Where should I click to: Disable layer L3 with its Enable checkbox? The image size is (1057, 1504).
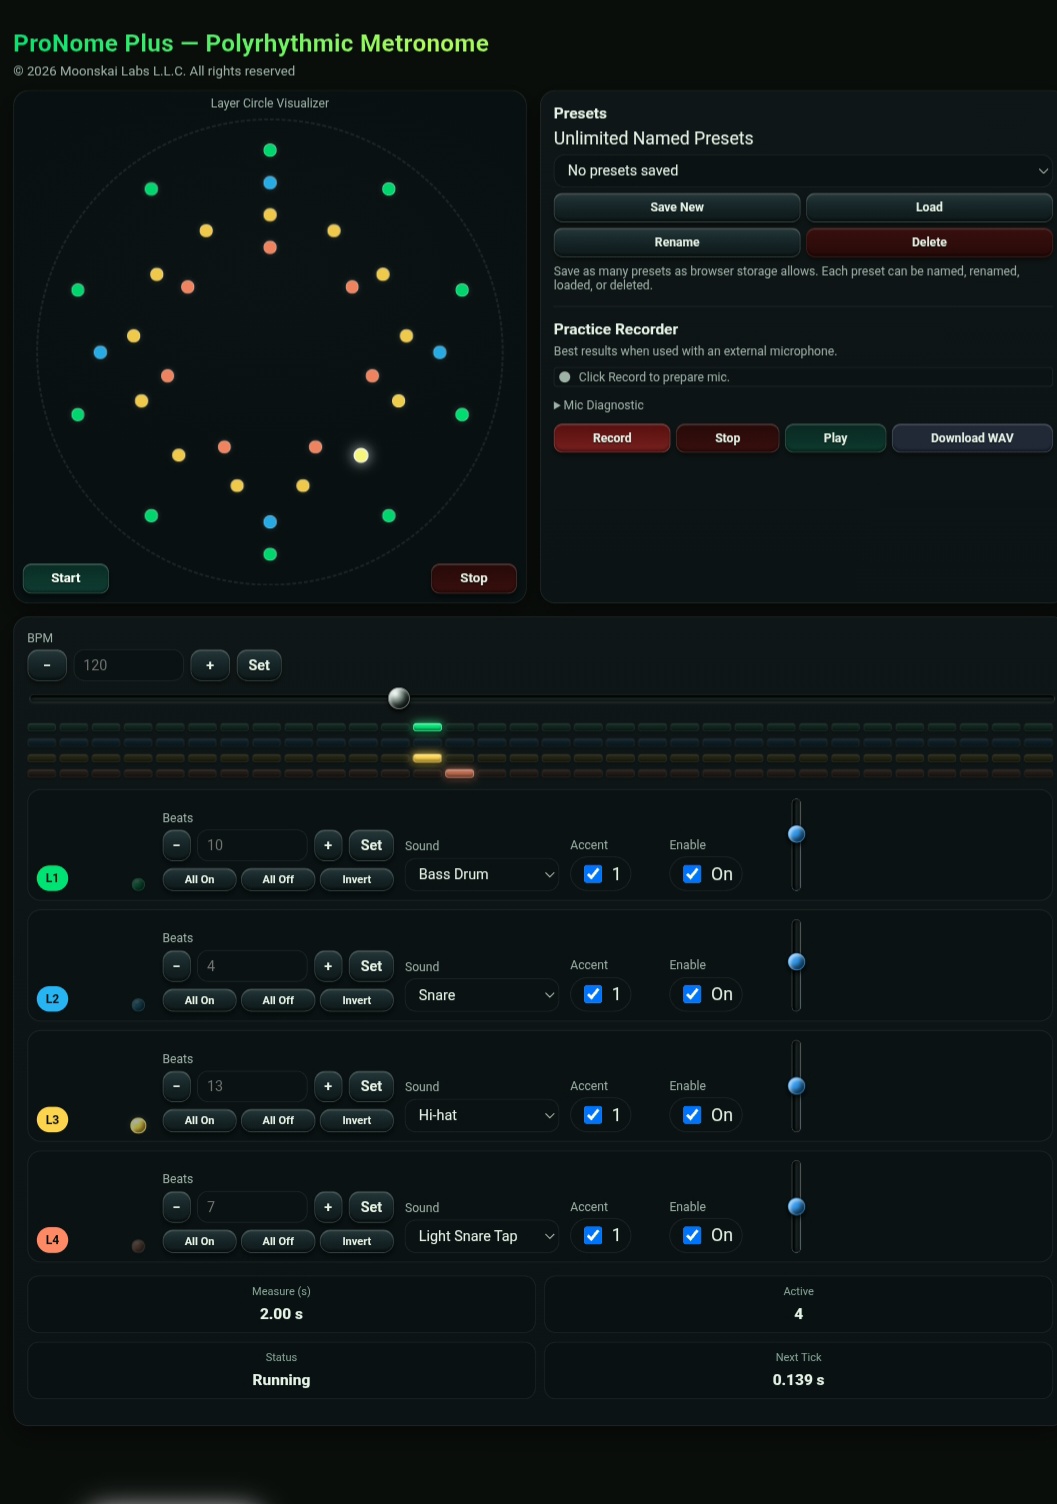point(692,1115)
